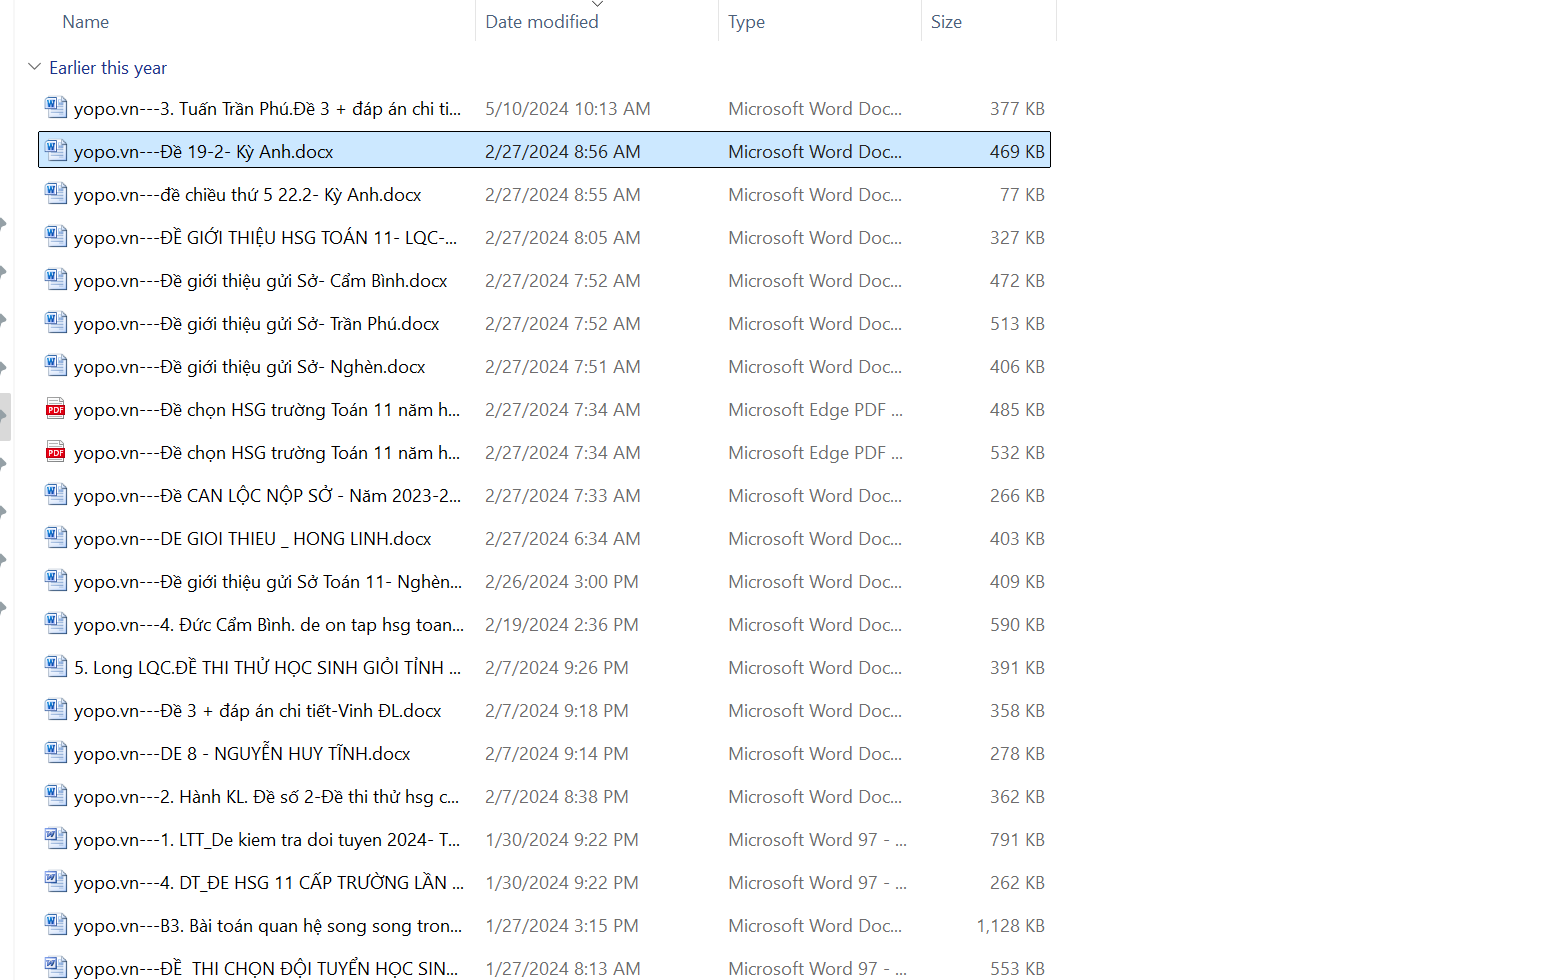
Task: Click Word icon of B3. Bài toán quan hệ song song
Action: pyautogui.click(x=56, y=924)
